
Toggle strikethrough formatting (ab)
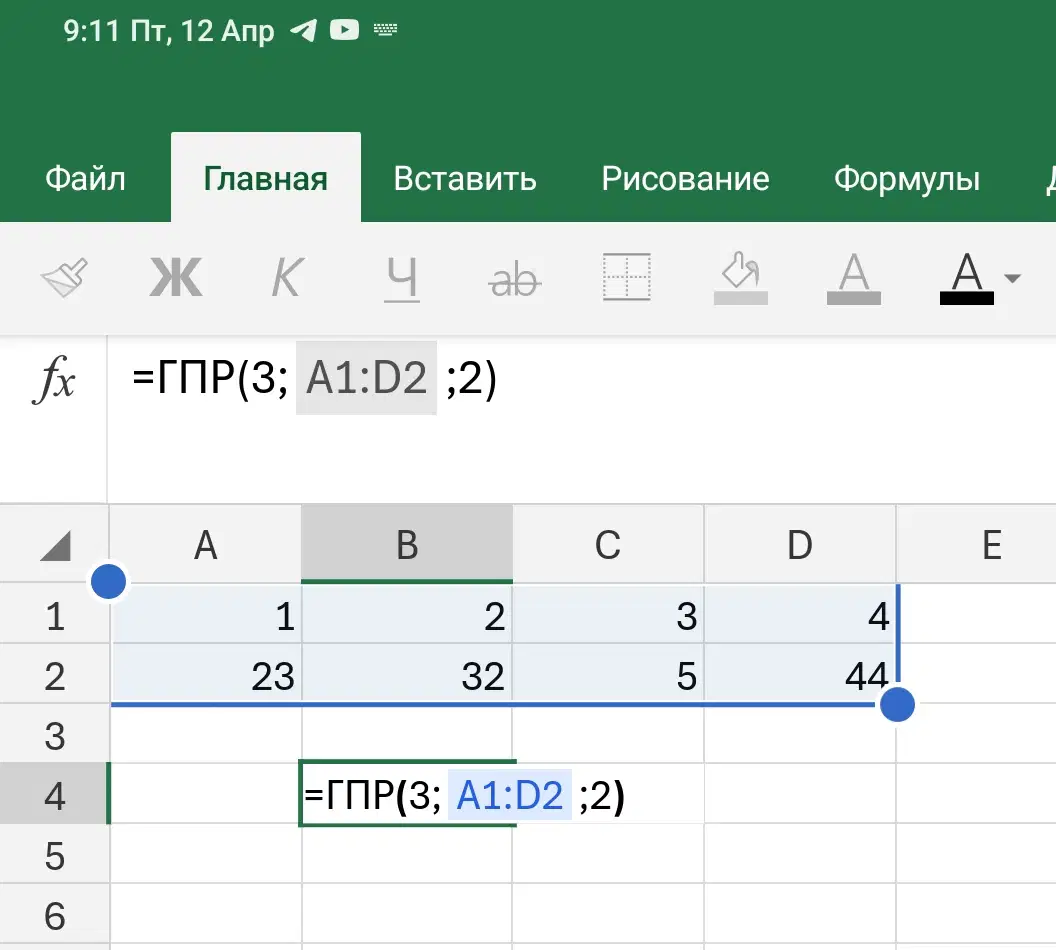click(x=515, y=280)
